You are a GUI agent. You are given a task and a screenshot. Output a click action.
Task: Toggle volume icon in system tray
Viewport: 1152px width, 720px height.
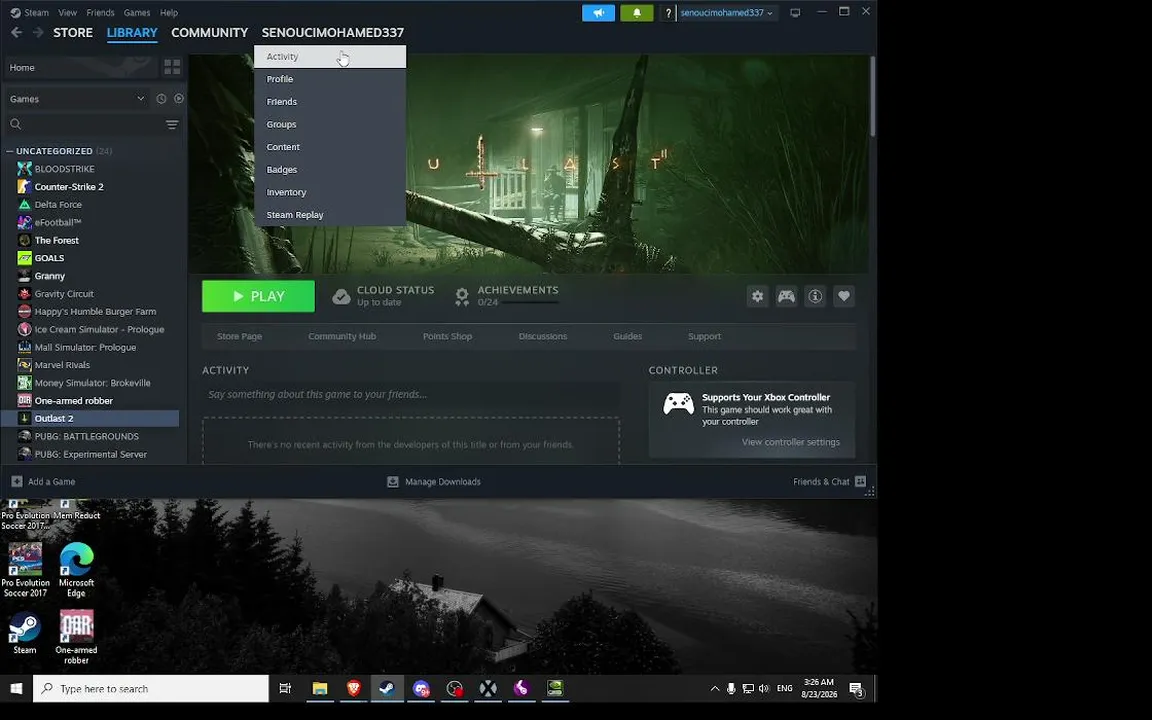coord(764,688)
